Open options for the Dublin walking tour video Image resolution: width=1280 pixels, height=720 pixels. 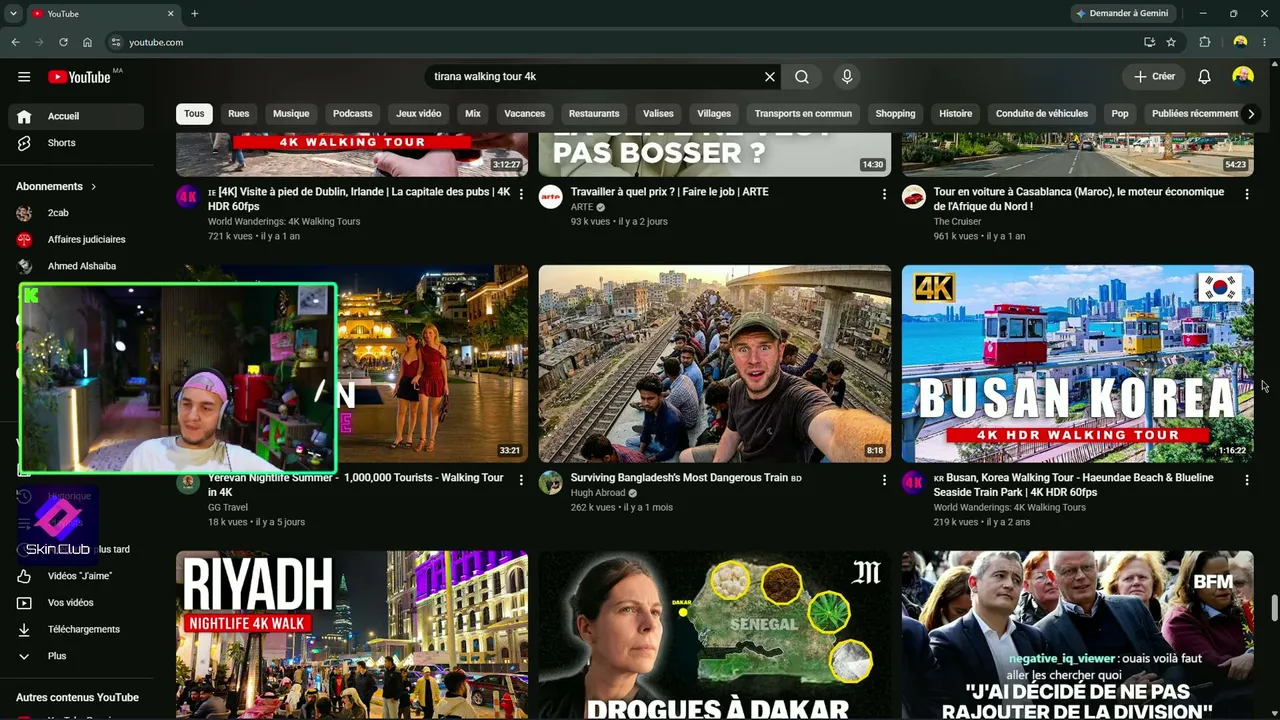[521, 195]
